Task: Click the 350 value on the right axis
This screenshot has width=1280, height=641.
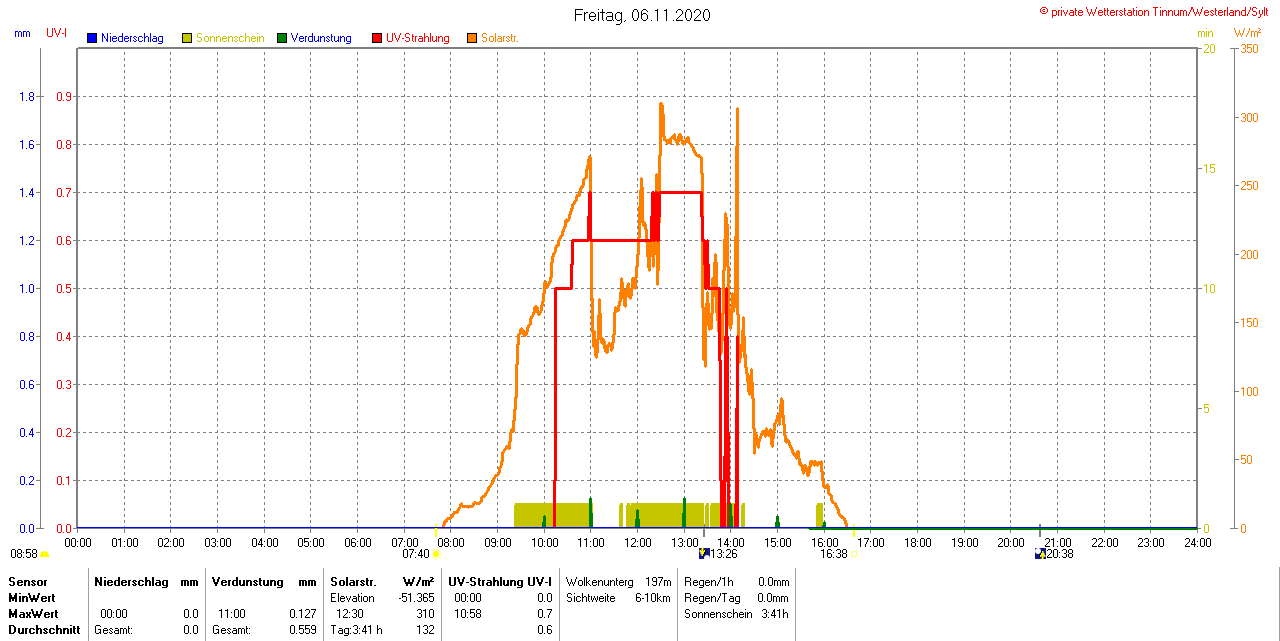Action: click(1249, 48)
